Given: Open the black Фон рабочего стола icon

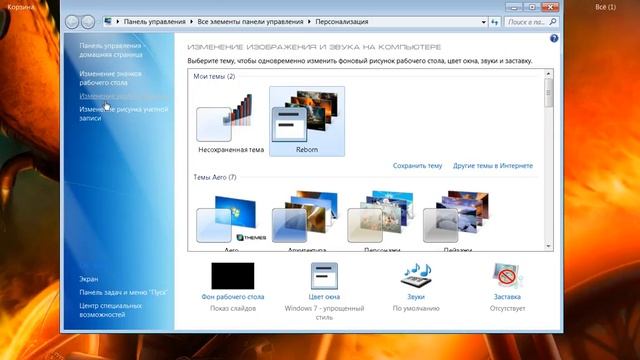Looking at the screenshot, I should [233, 276].
